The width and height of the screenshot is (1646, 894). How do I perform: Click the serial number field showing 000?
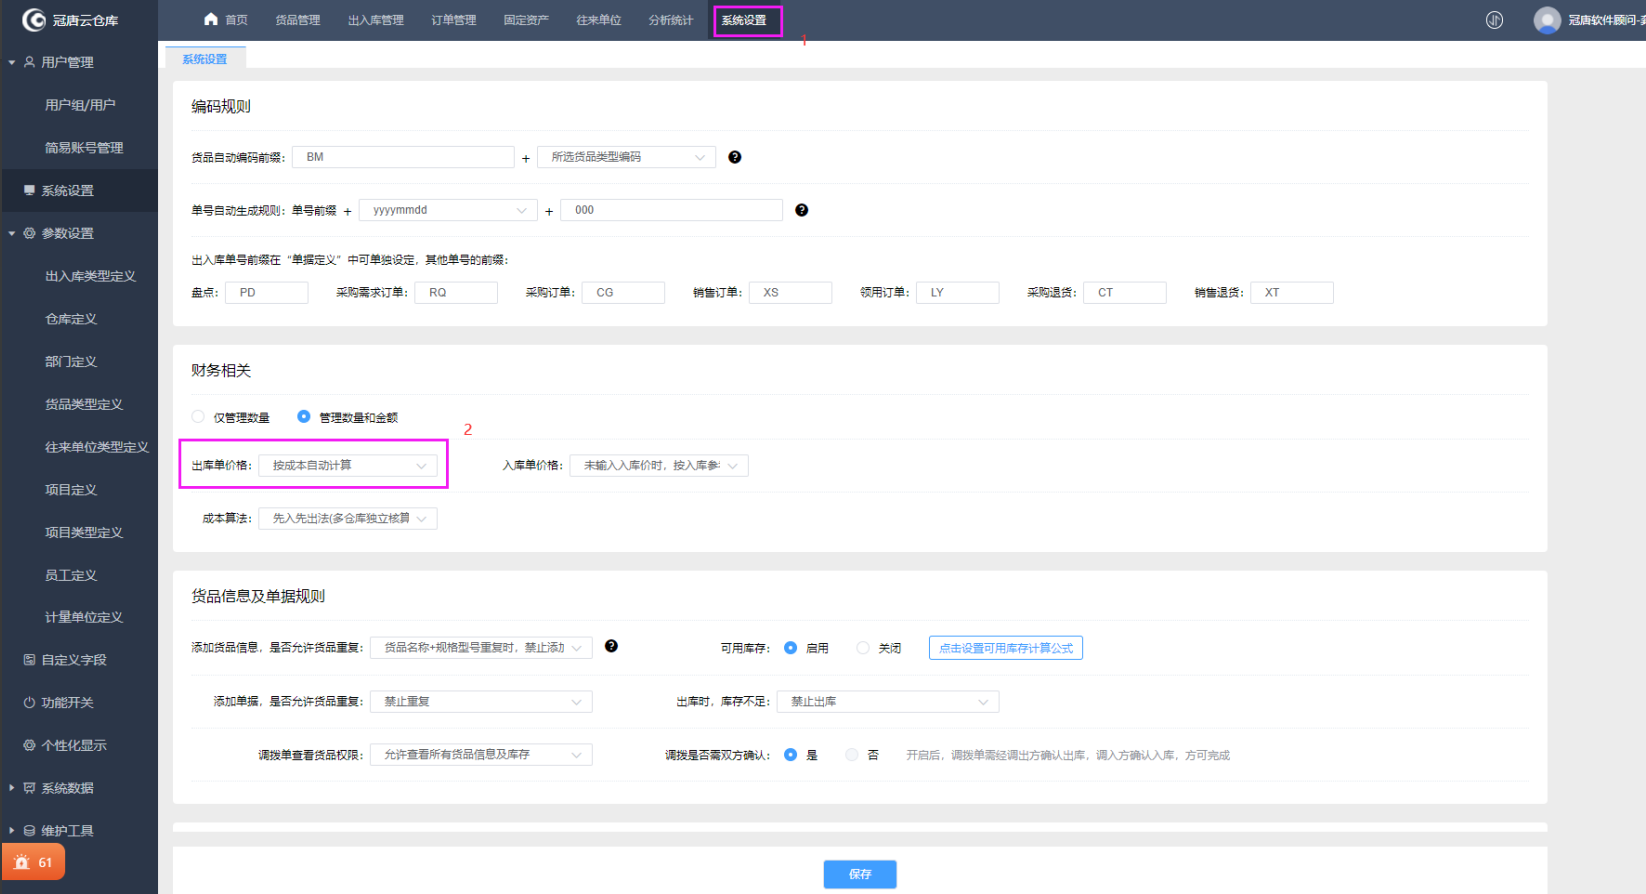[672, 210]
